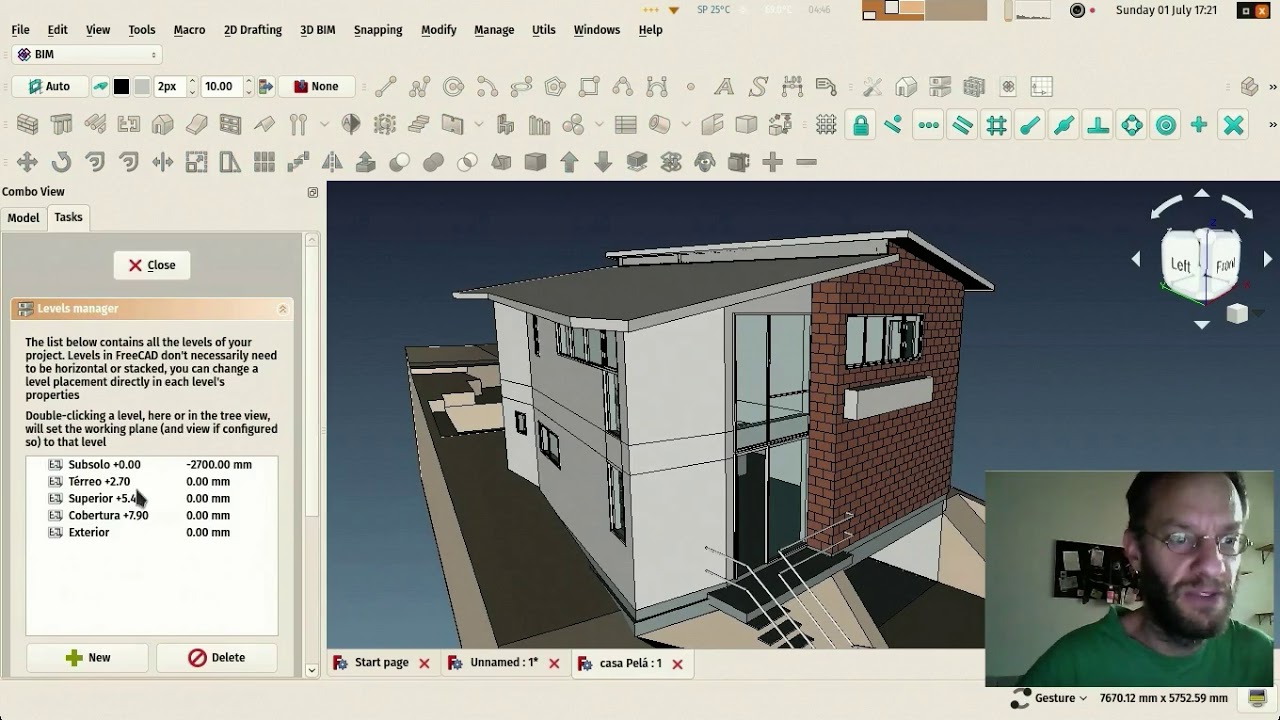Toggle snap to perpendicular
This screenshot has width=1280, height=720.
coord(1098,125)
